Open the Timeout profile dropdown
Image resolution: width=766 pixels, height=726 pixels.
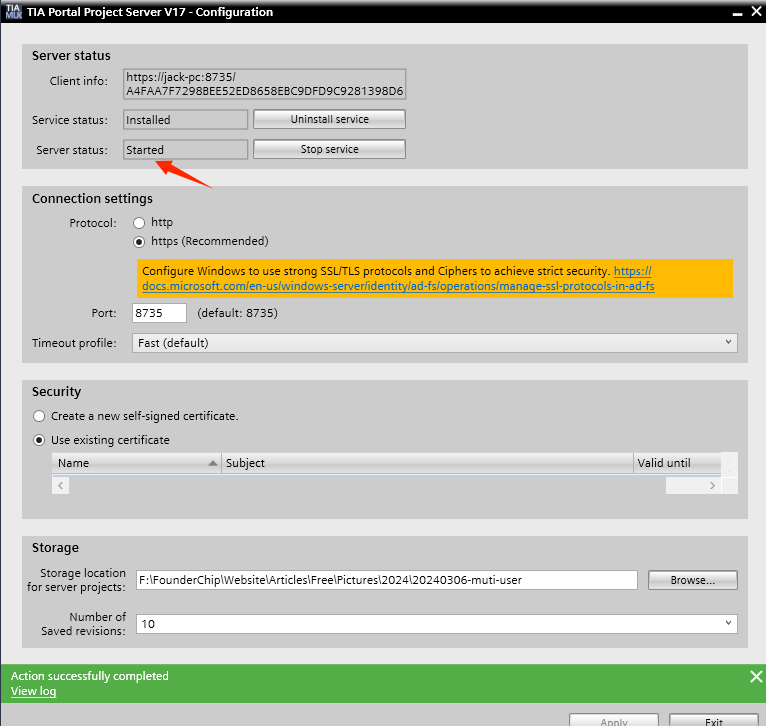(x=434, y=343)
